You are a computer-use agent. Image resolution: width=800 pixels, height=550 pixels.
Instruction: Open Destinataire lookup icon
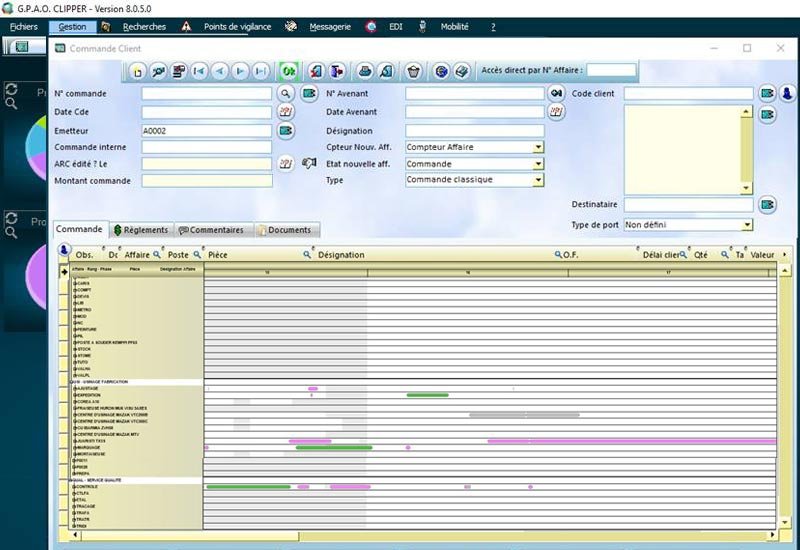767,205
